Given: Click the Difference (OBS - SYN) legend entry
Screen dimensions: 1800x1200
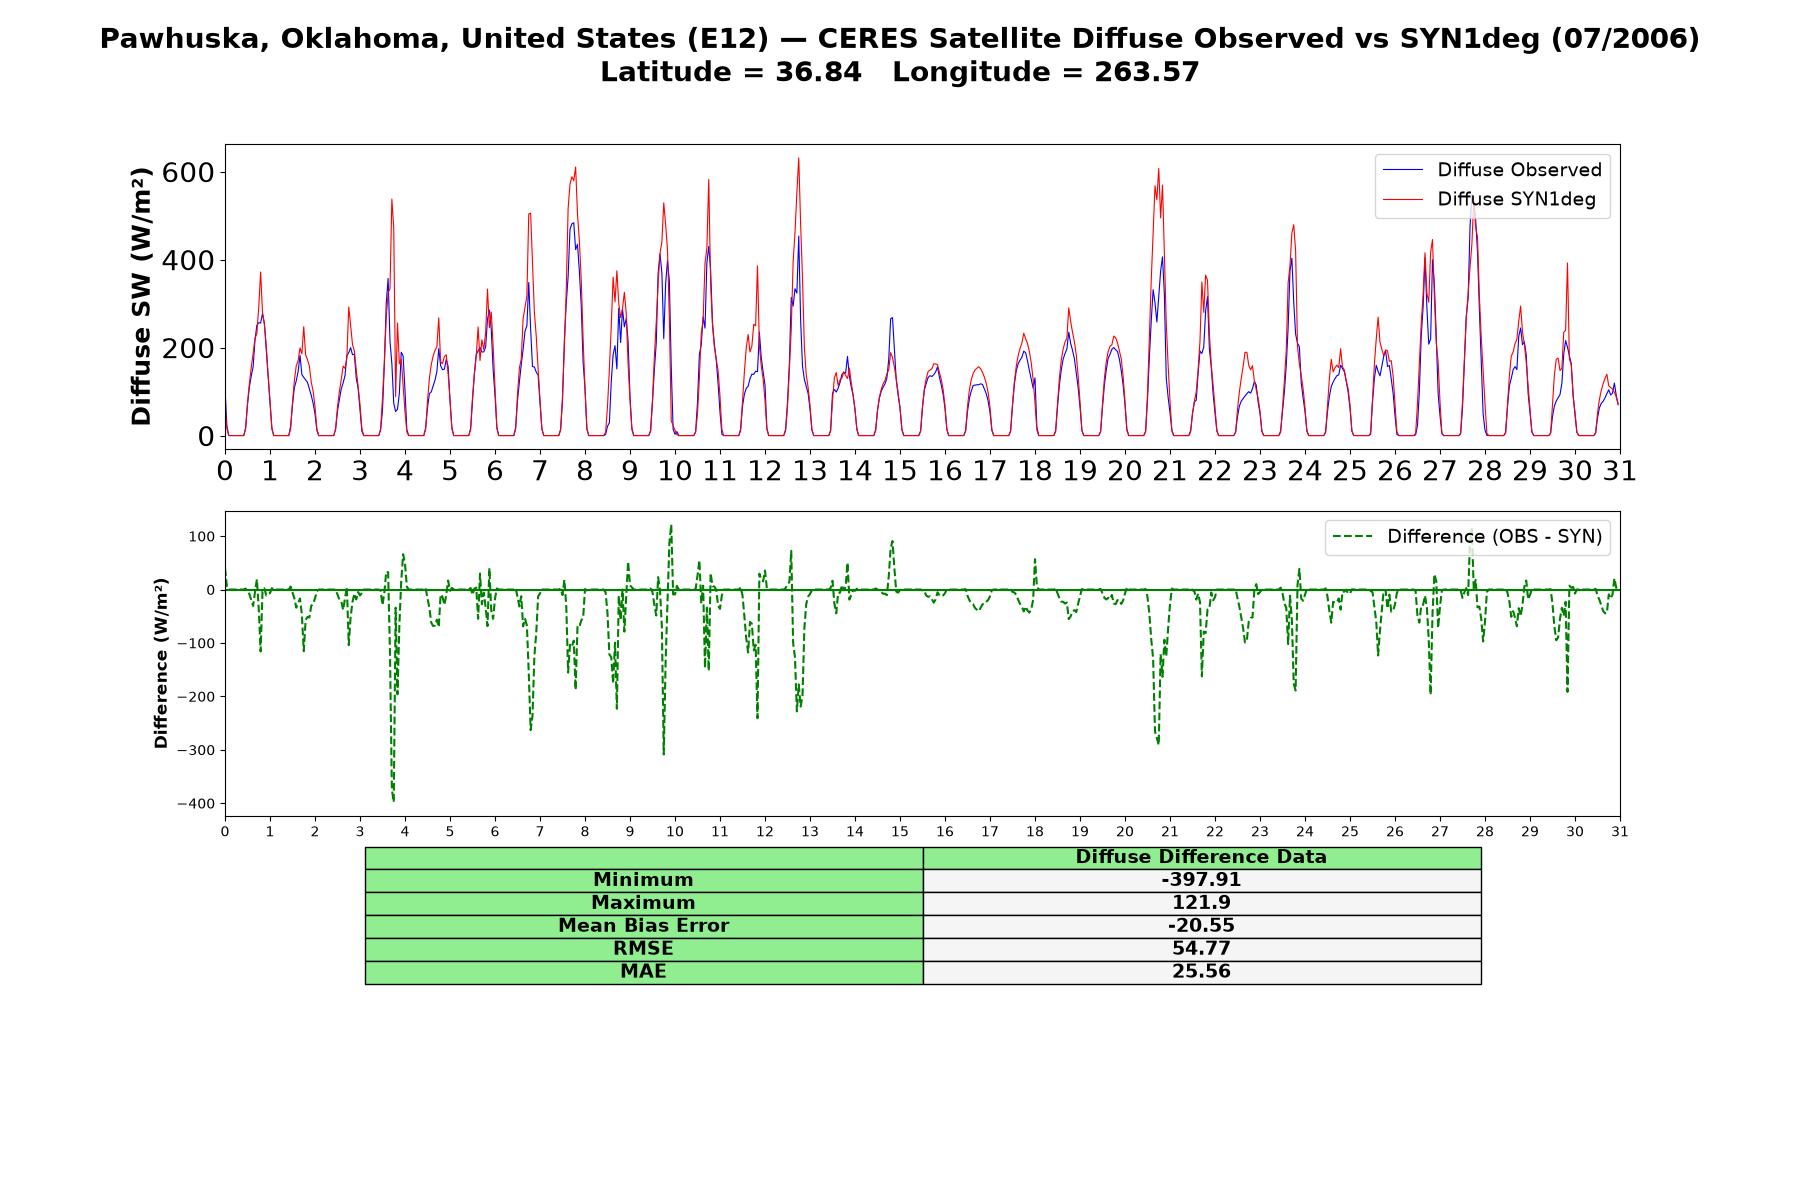Looking at the screenshot, I should pyautogui.click(x=1468, y=537).
